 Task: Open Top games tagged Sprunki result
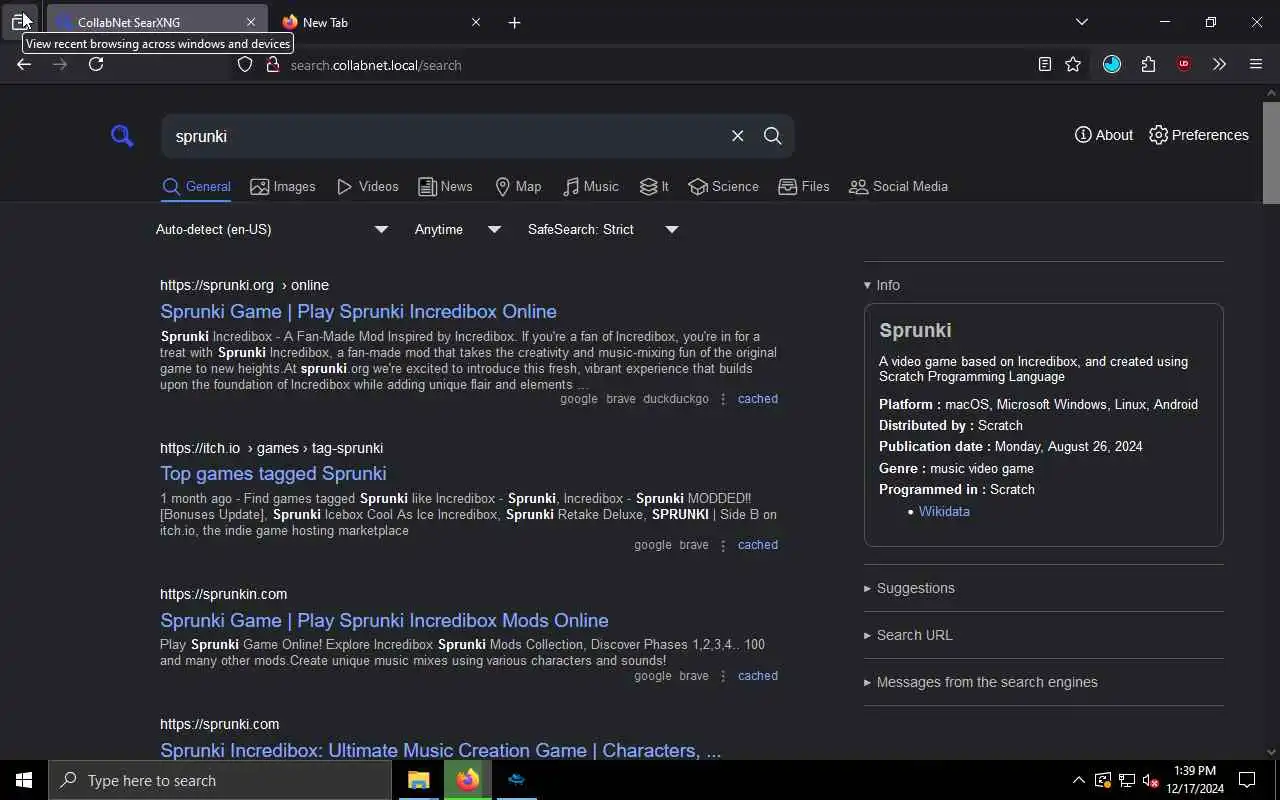[x=273, y=473]
